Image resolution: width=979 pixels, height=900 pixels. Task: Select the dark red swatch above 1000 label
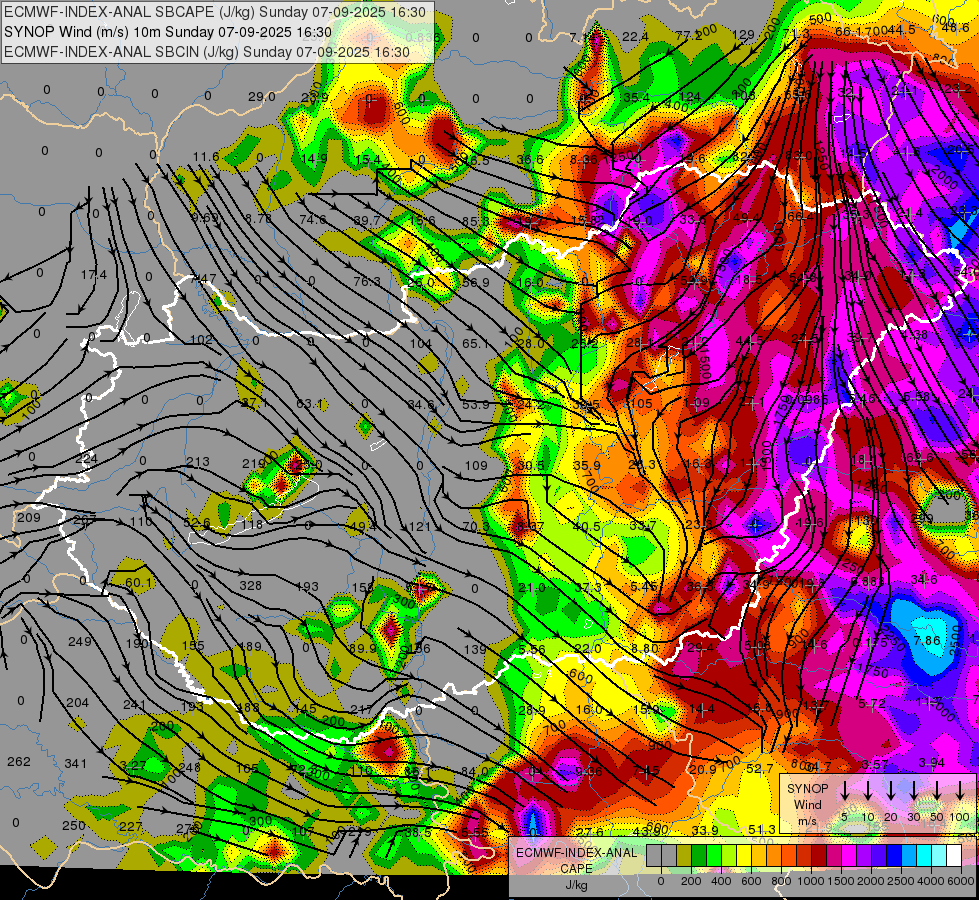click(x=819, y=855)
